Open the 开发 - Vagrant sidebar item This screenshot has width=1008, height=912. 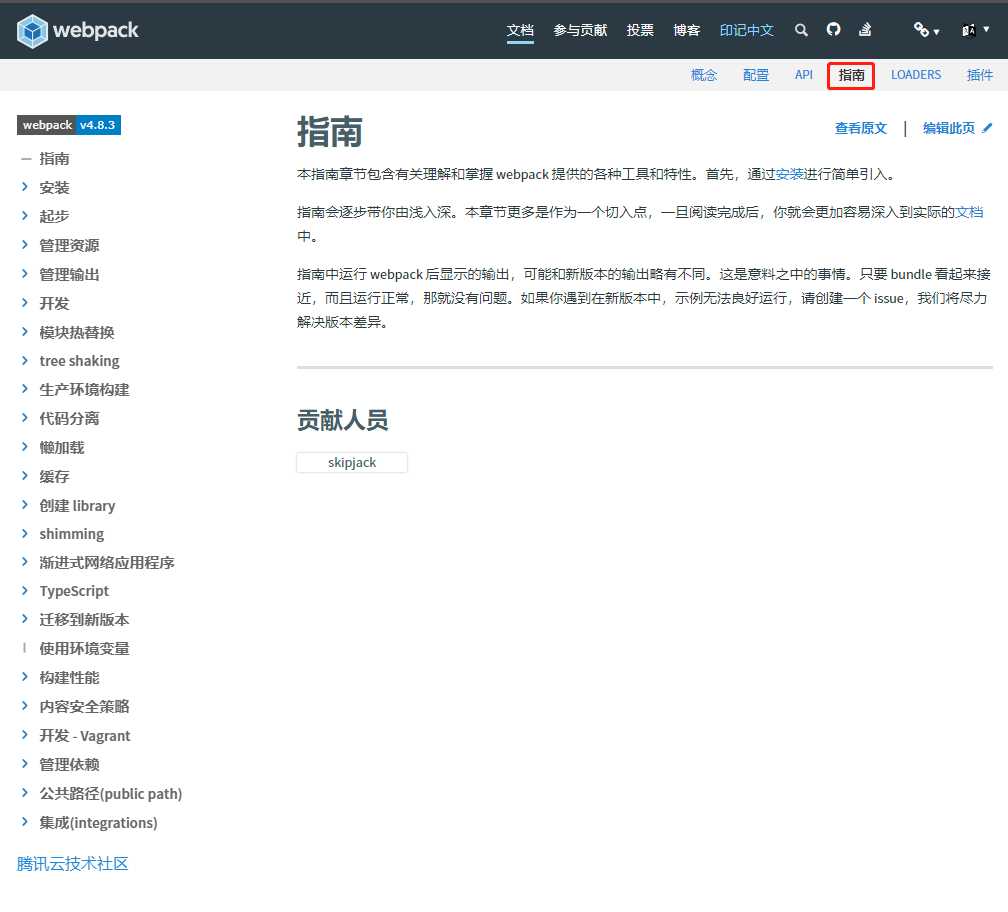(x=85, y=735)
